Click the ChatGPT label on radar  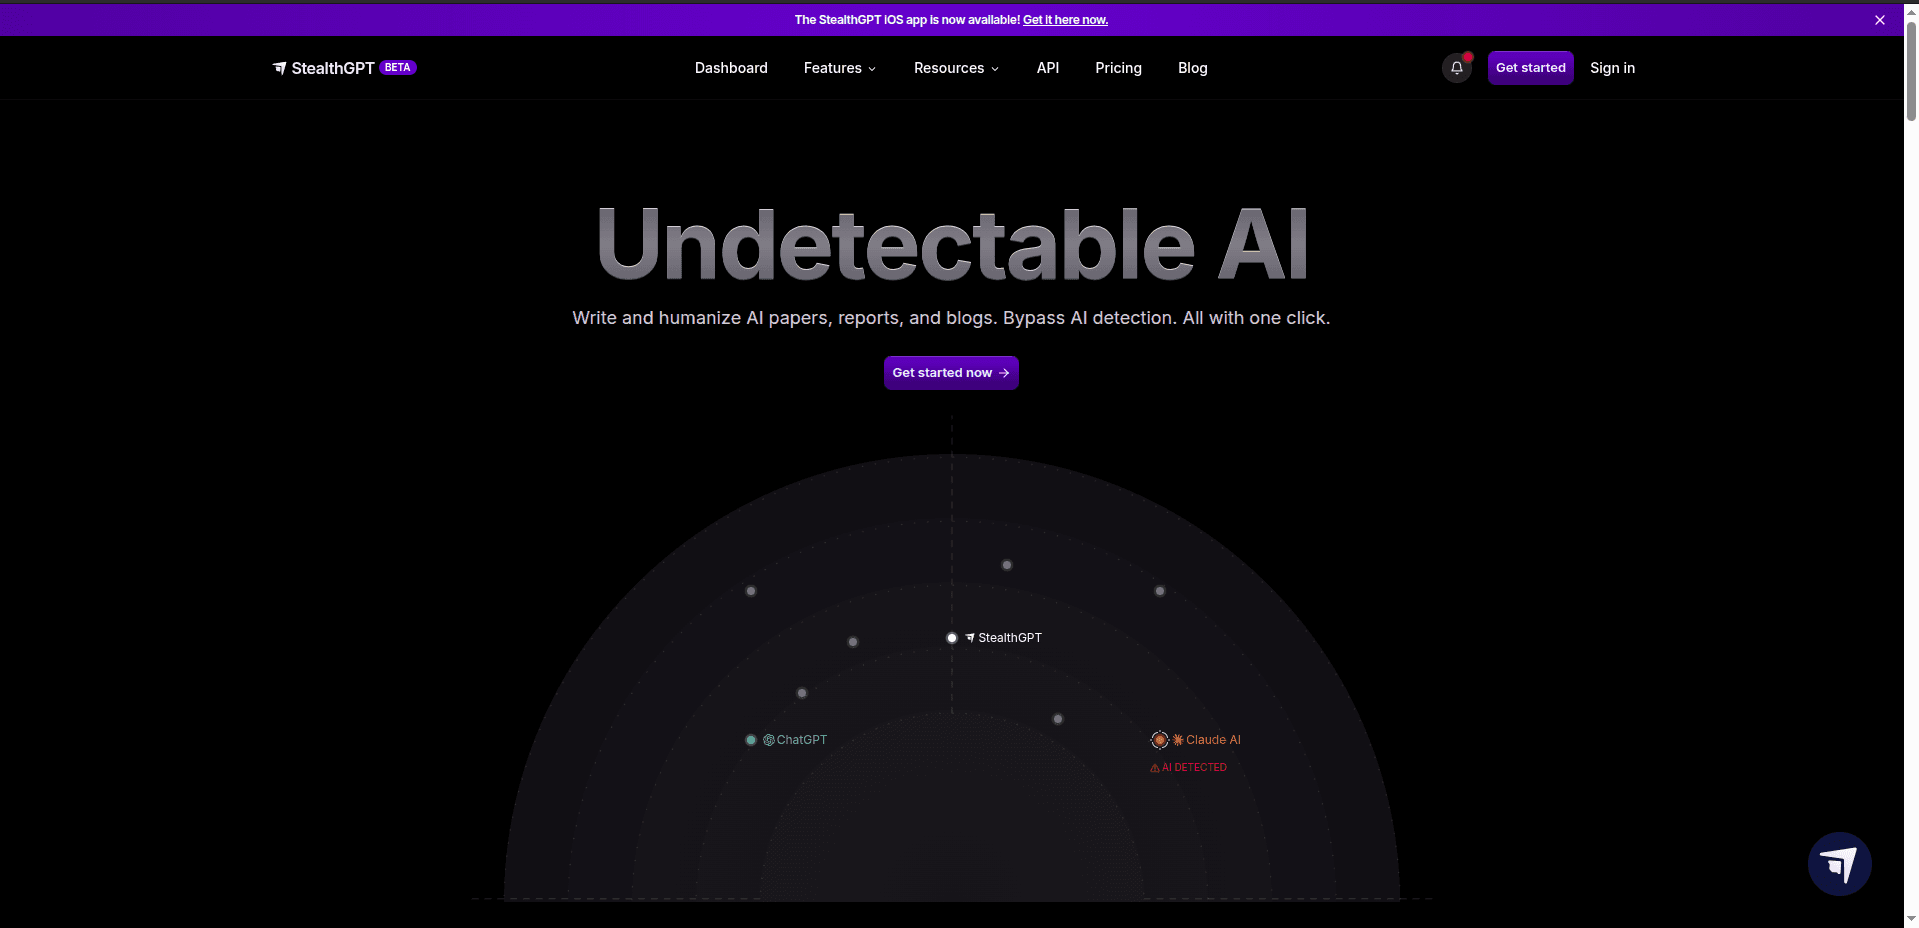pos(802,740)
